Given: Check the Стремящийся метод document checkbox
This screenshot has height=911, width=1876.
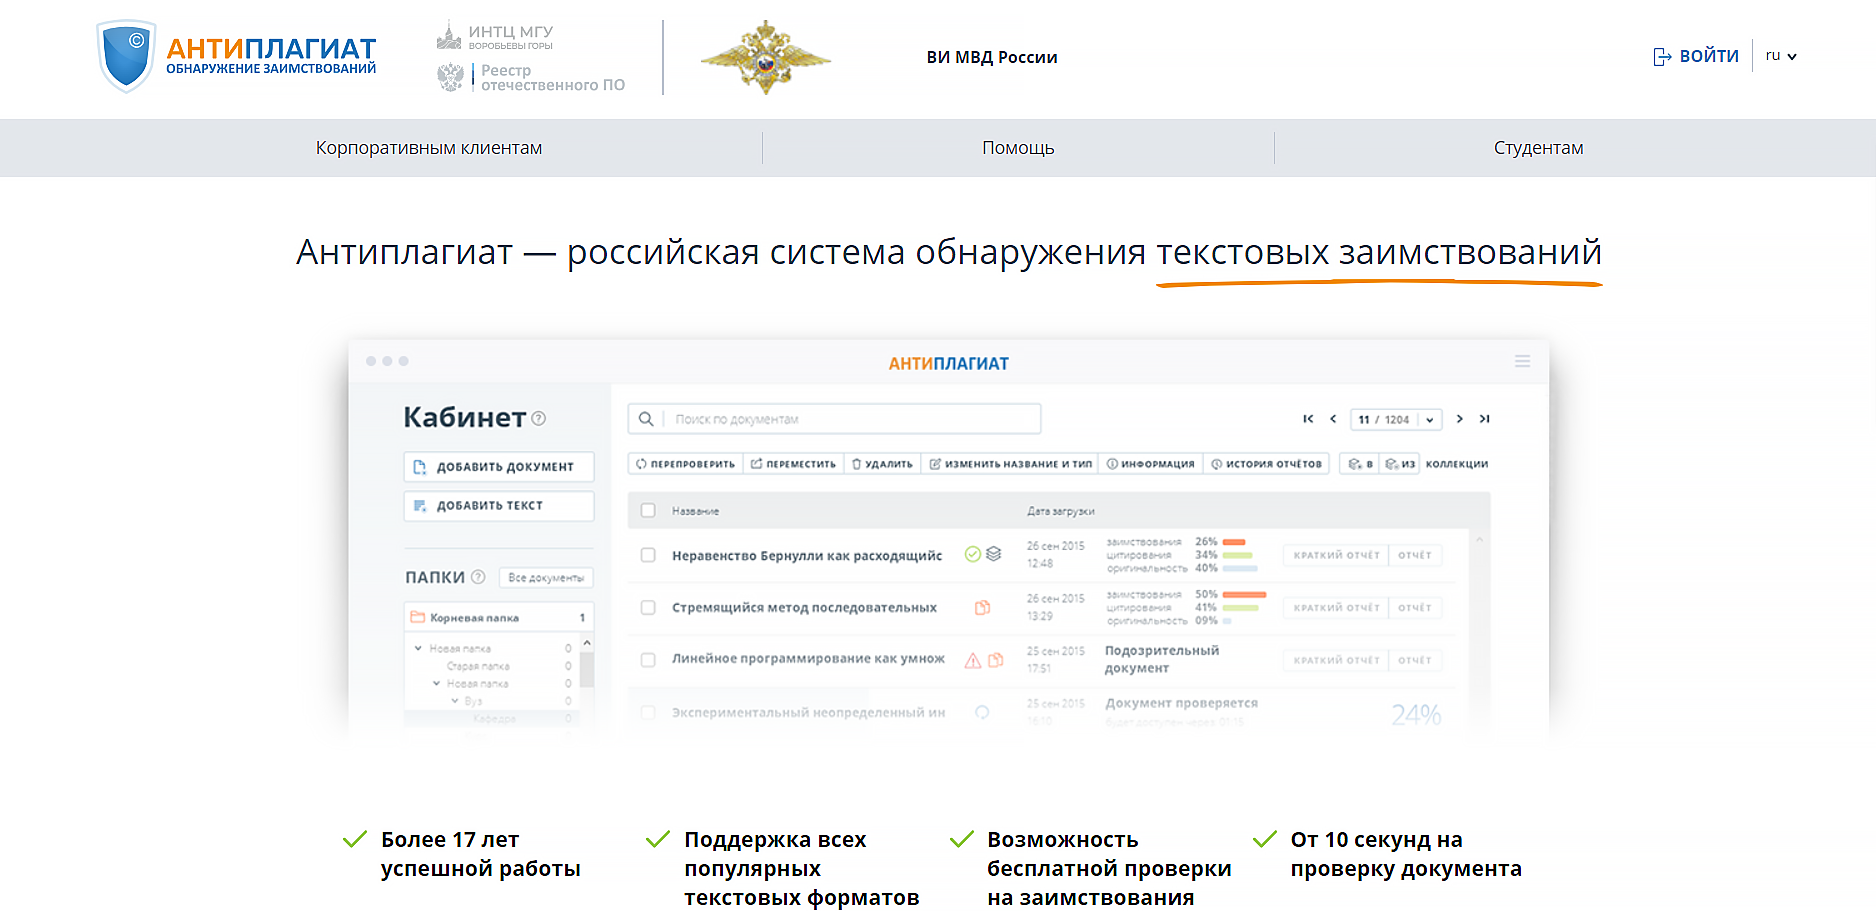Looking at the screenshot, I should pos(648,607).
